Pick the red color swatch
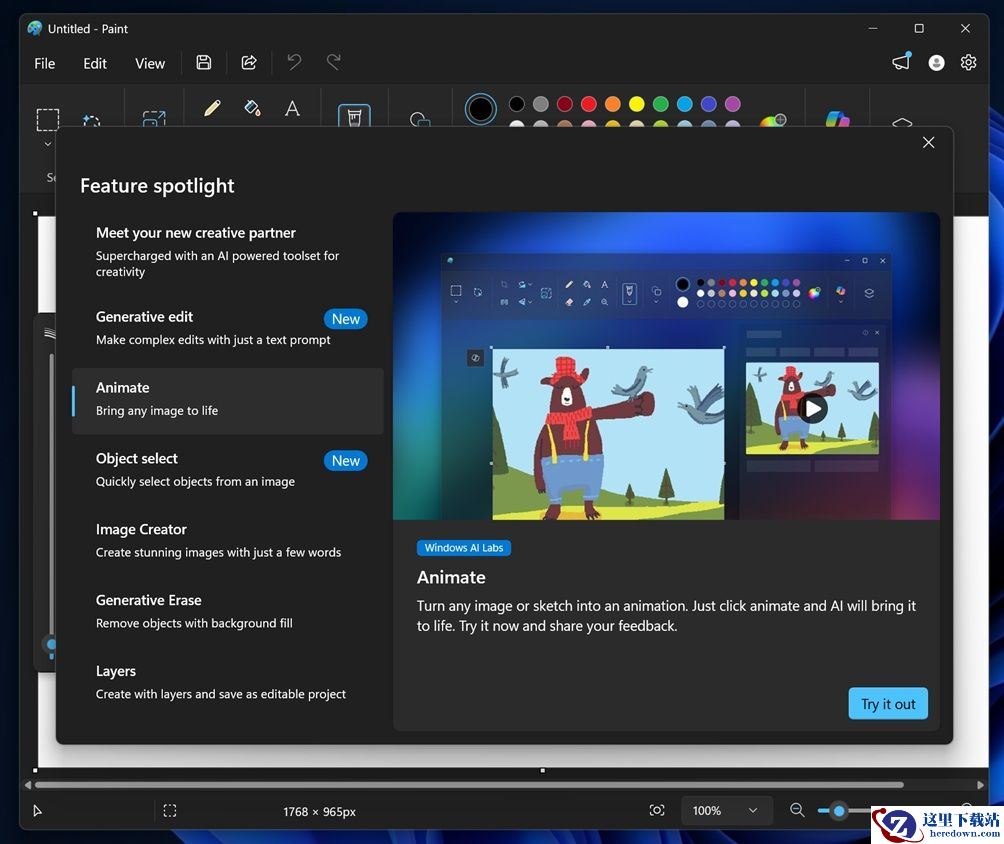The height and width of the screenshot is (844, 1004). click(x=589, y=104)
